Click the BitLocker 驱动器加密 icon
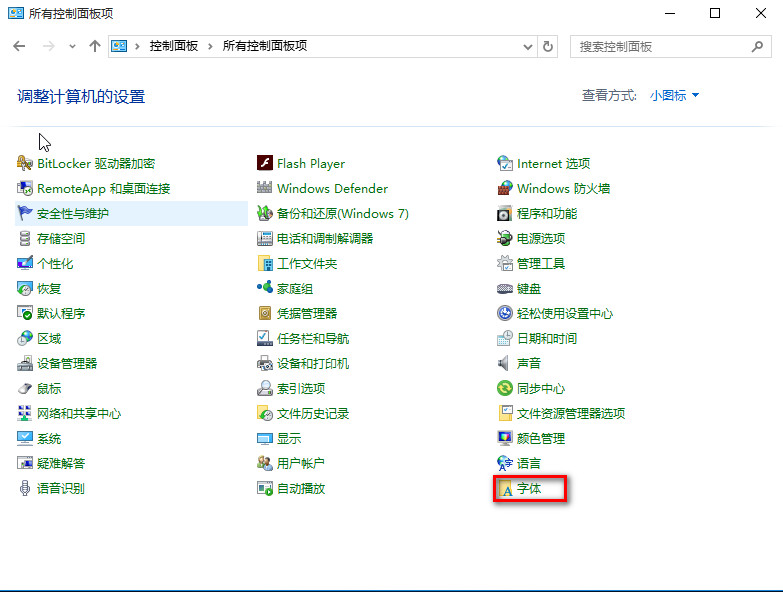The width and height of the screenshot is (783, 592). [24, 163]
